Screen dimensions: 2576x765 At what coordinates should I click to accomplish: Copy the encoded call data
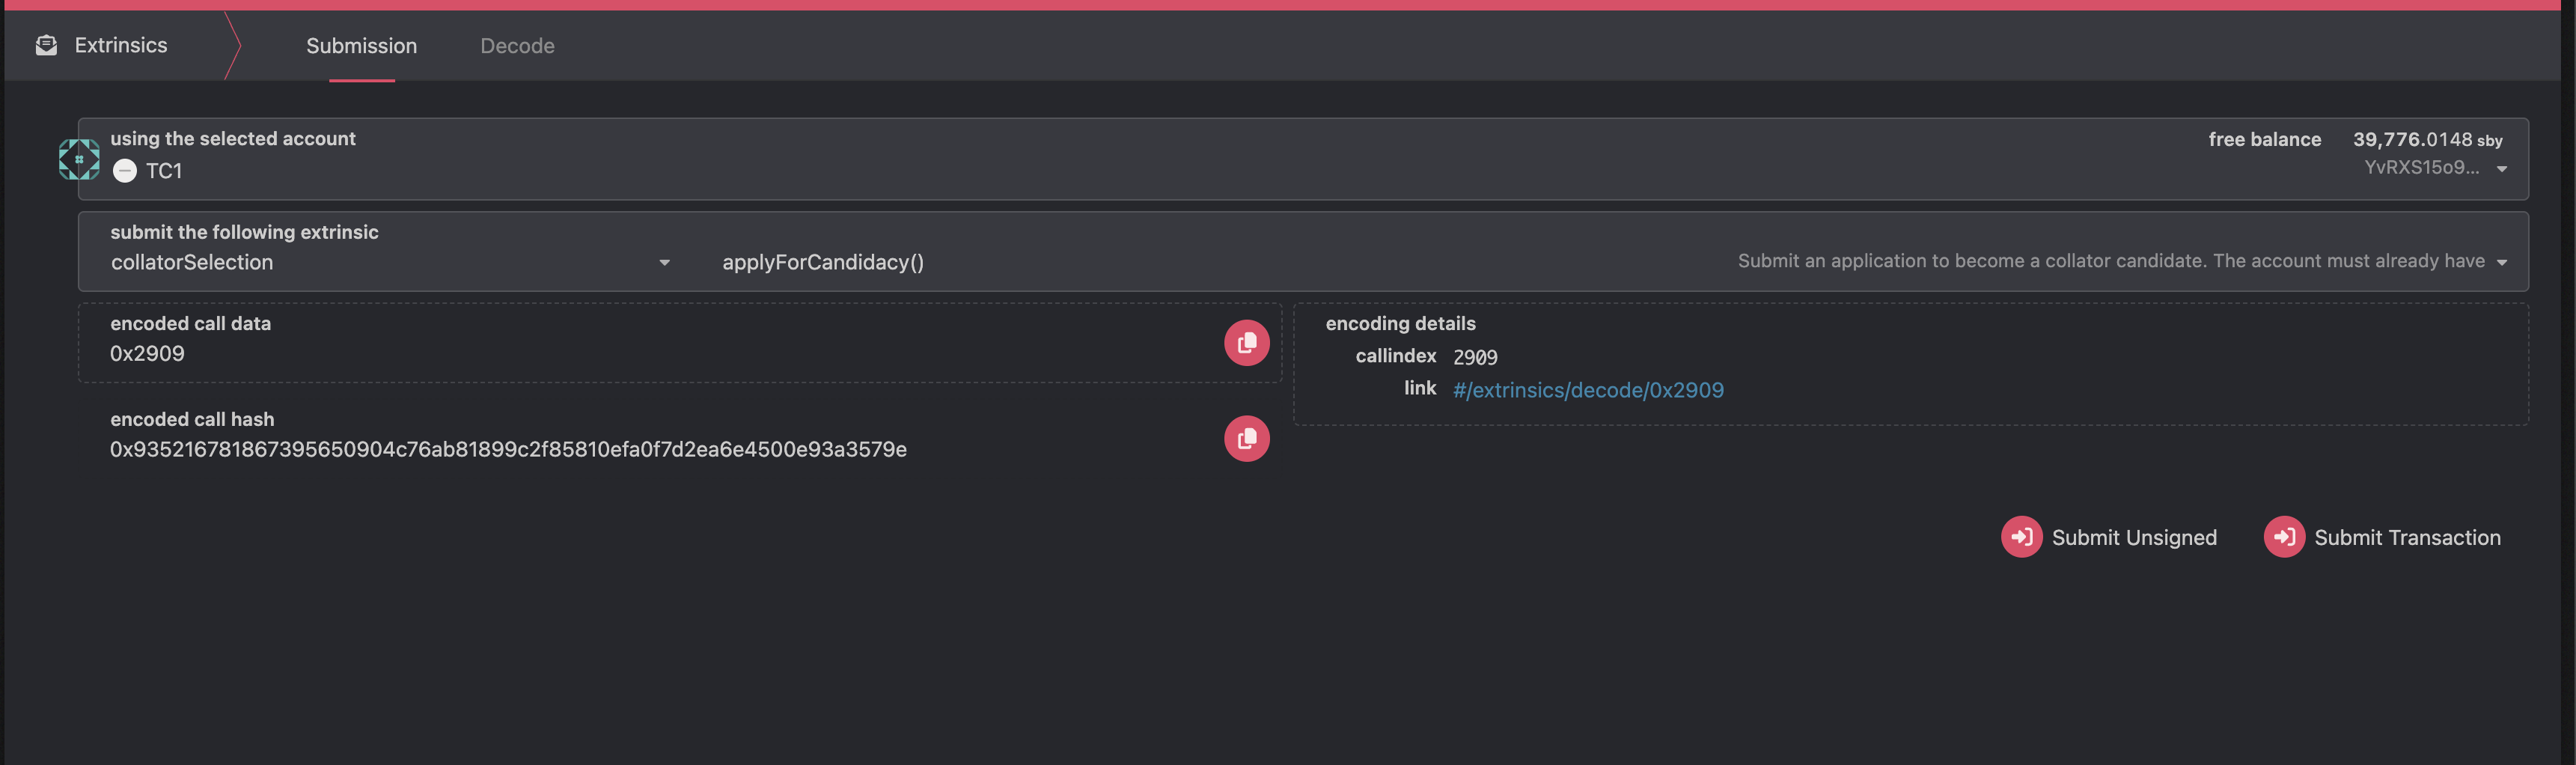coord(1246,343)
